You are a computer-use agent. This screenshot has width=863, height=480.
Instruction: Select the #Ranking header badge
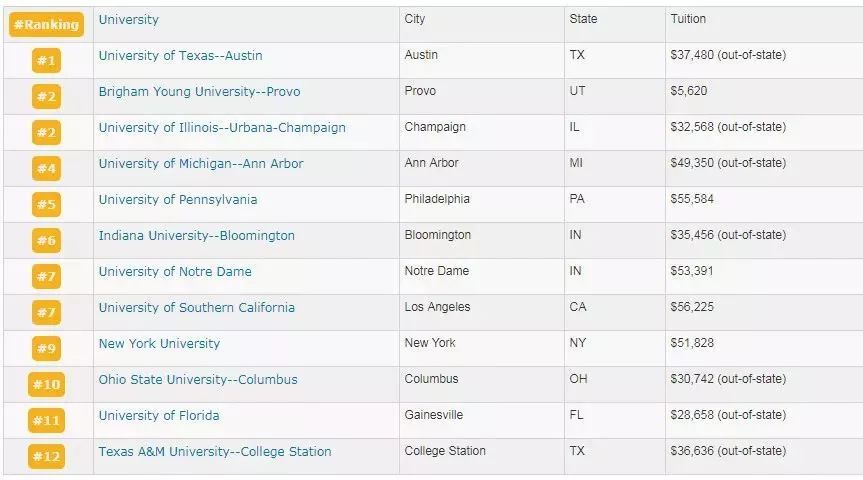coord(46,24)
